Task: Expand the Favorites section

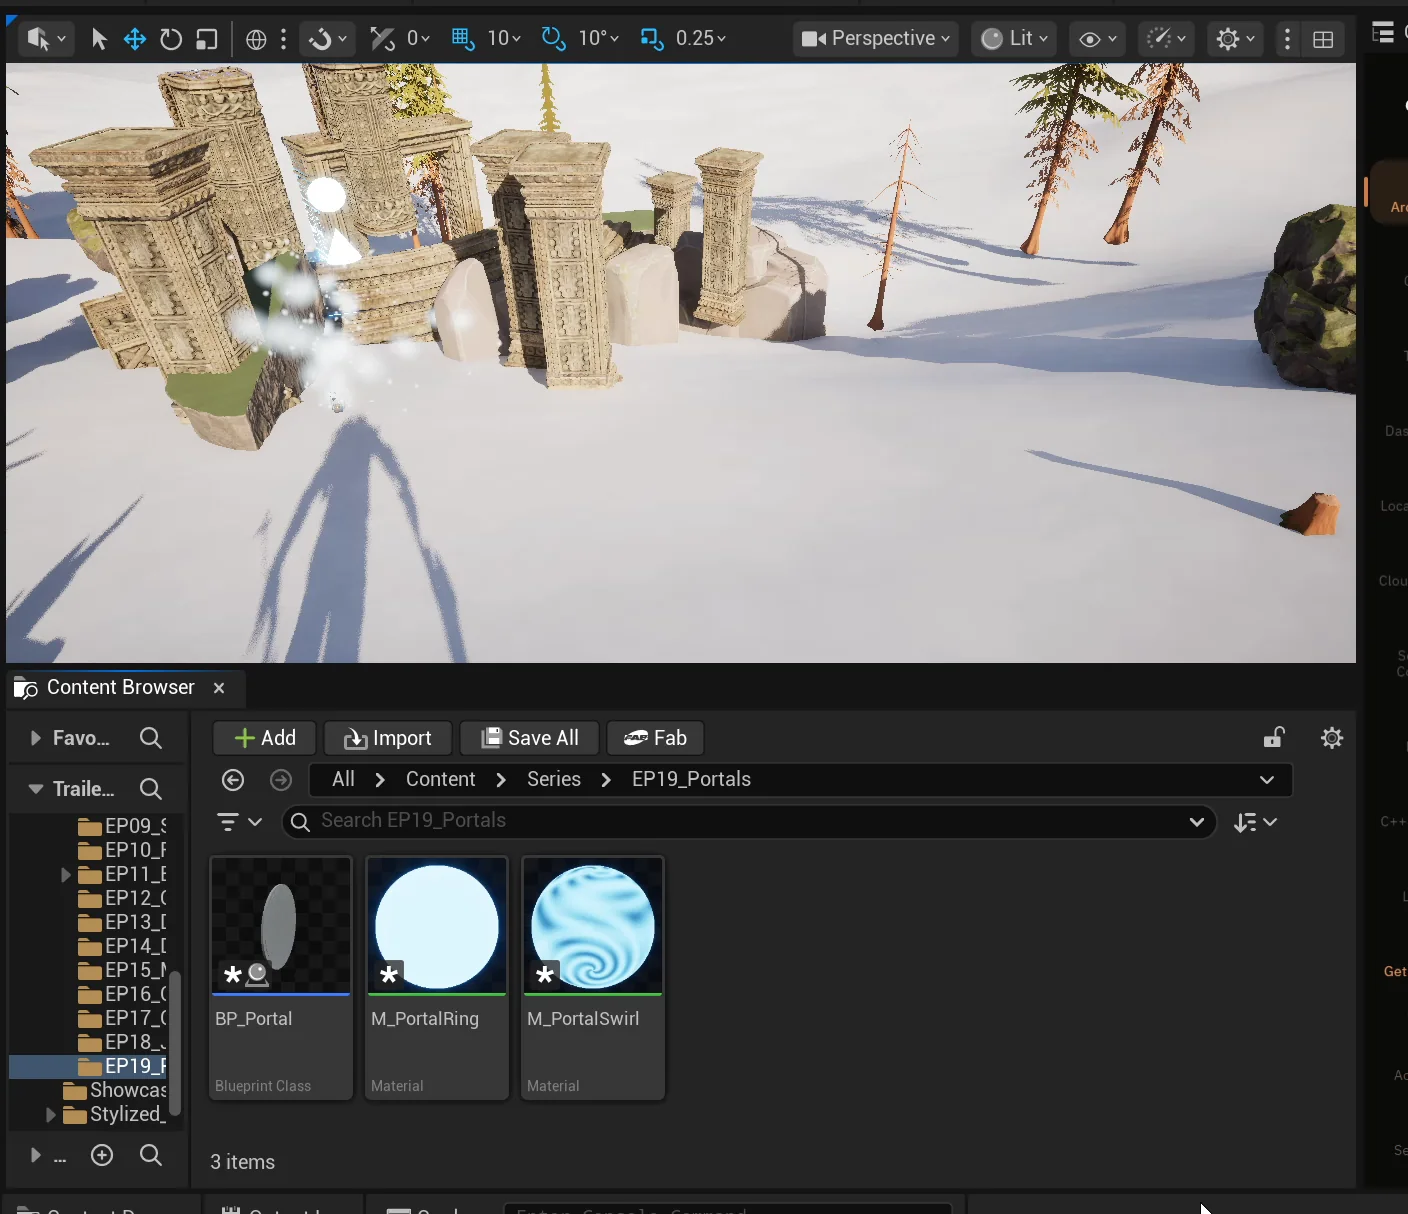Action: tap(36, 738)
